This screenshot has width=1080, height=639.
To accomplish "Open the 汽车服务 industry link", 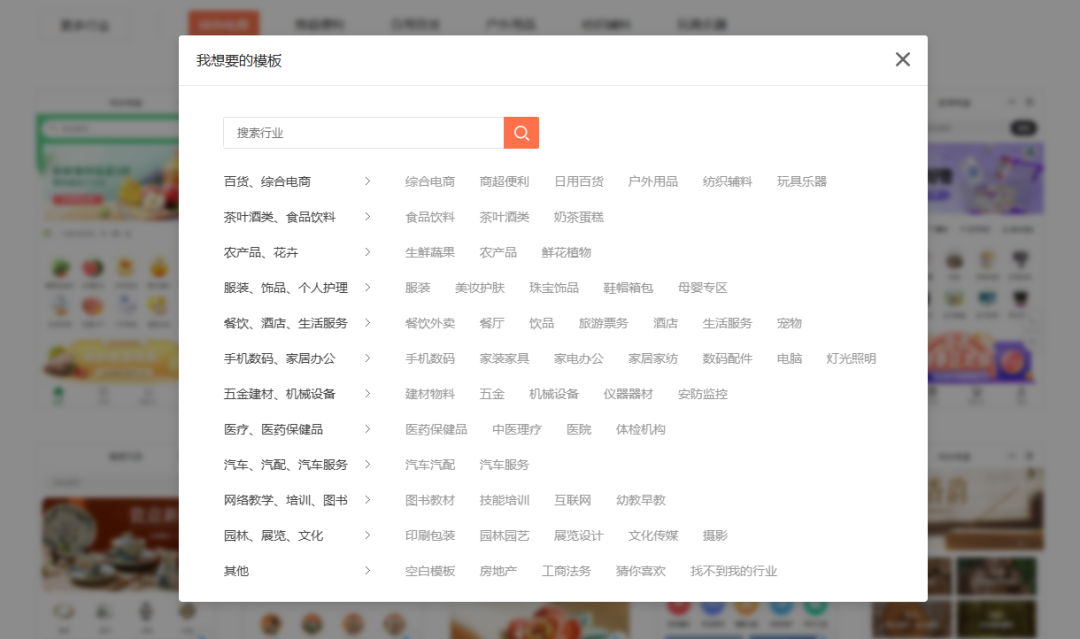I will (x=504, y=465).
